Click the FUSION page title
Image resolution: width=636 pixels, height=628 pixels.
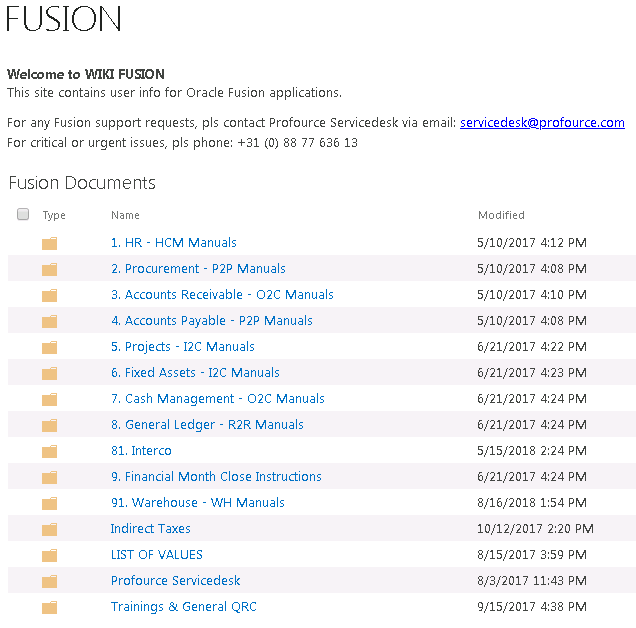64,19
